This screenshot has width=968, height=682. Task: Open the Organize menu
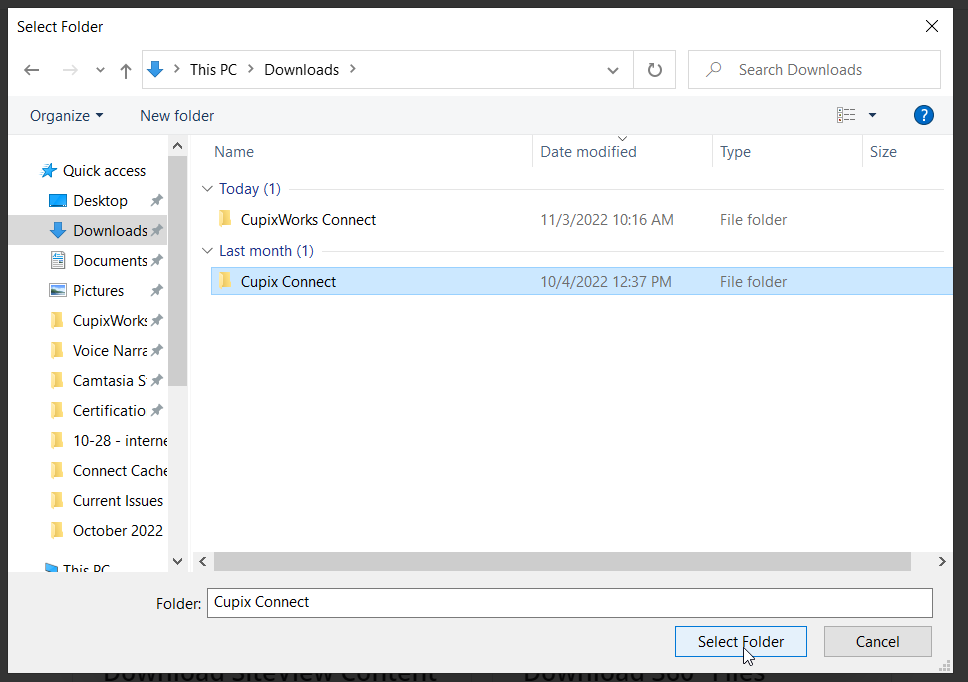pos(67,116)
